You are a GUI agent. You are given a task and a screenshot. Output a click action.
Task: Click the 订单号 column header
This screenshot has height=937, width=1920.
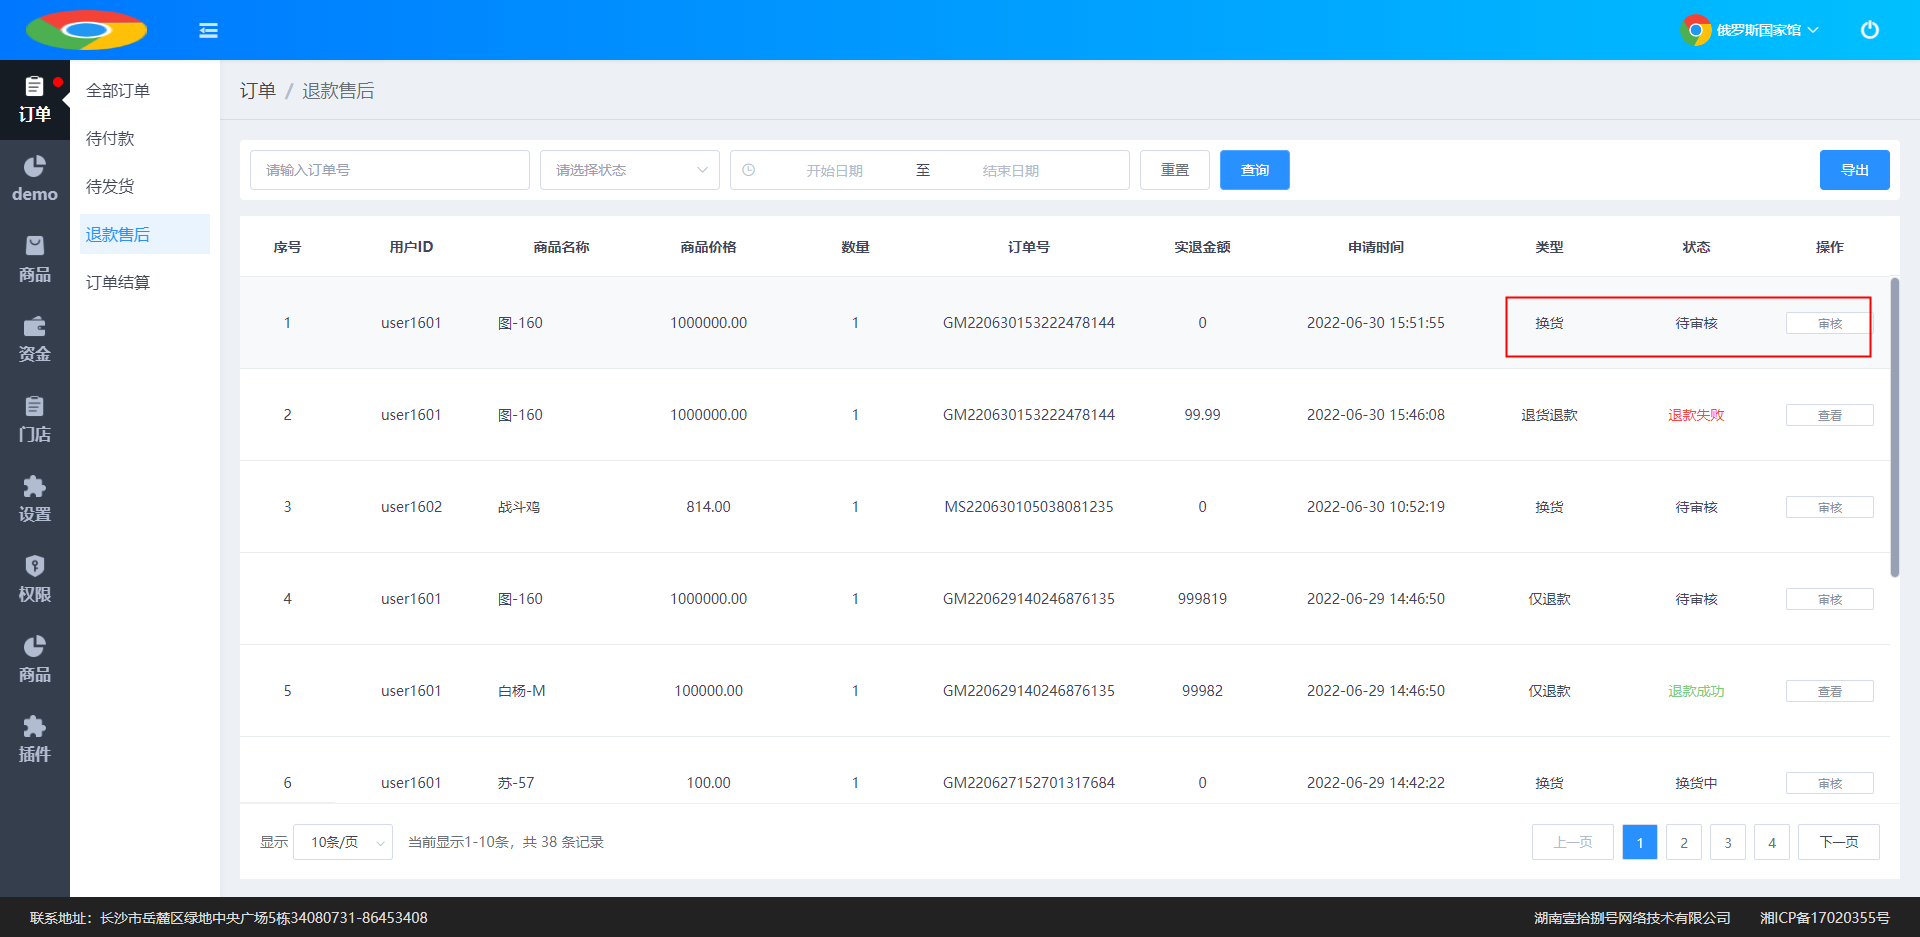tap(1029, 247)
